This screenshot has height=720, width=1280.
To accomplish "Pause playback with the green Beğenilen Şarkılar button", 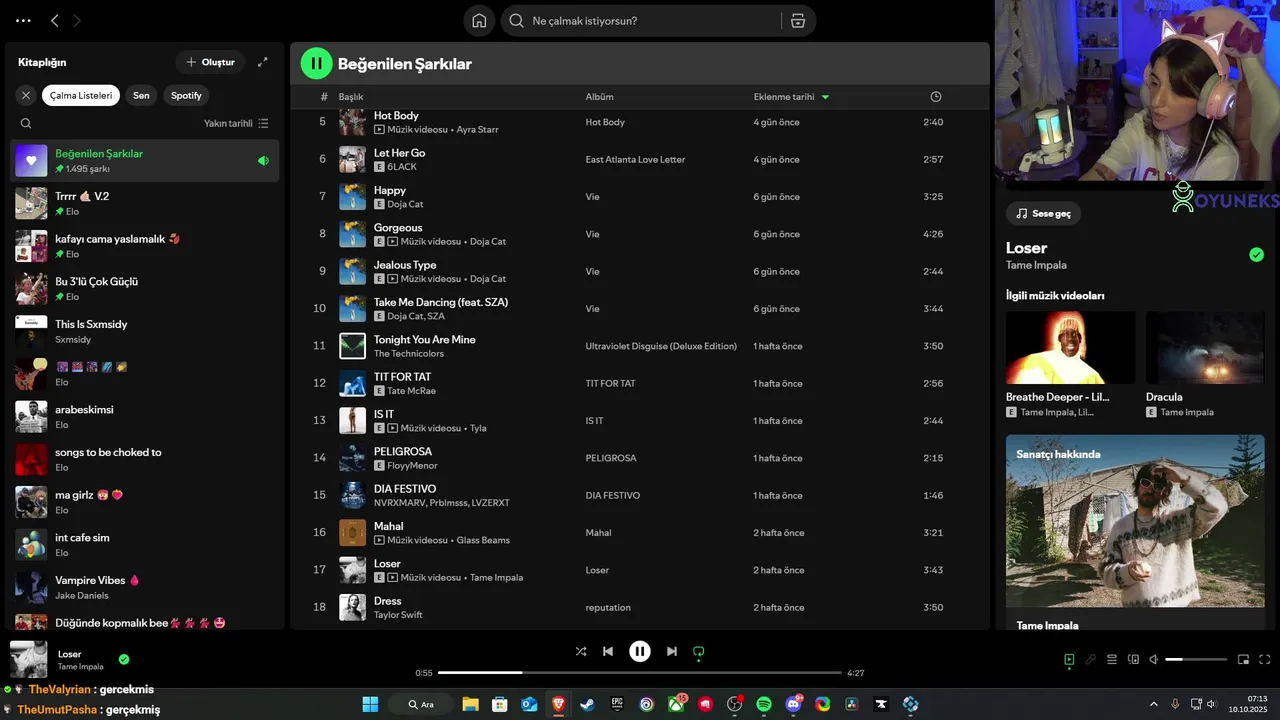I will click(316, 64).
